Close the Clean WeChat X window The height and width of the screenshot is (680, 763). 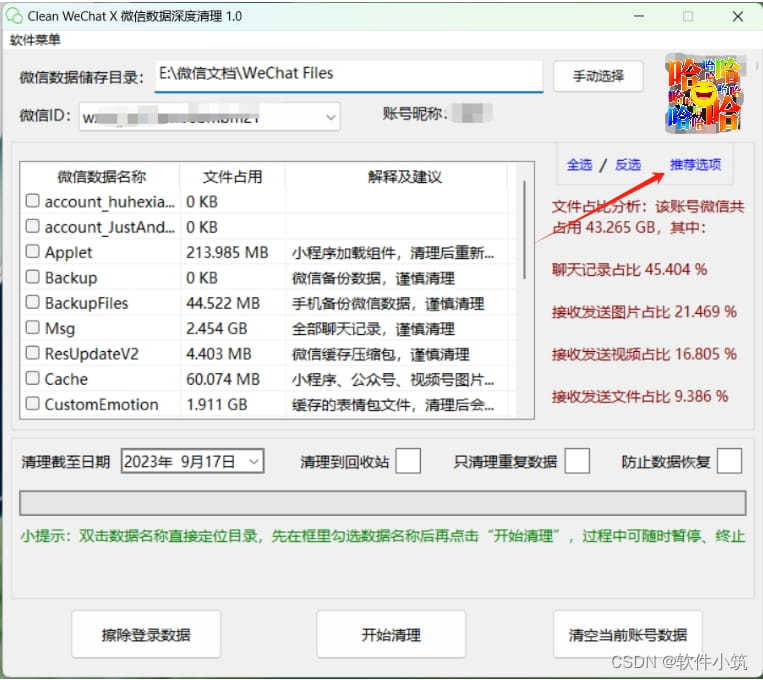tap(738, 16)
